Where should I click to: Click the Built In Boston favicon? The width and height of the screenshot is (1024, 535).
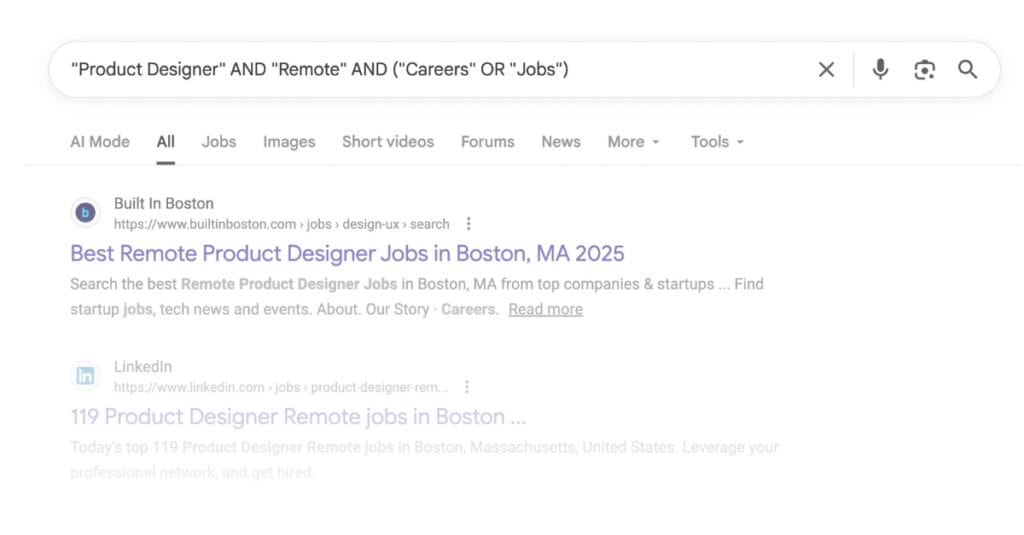86,213
